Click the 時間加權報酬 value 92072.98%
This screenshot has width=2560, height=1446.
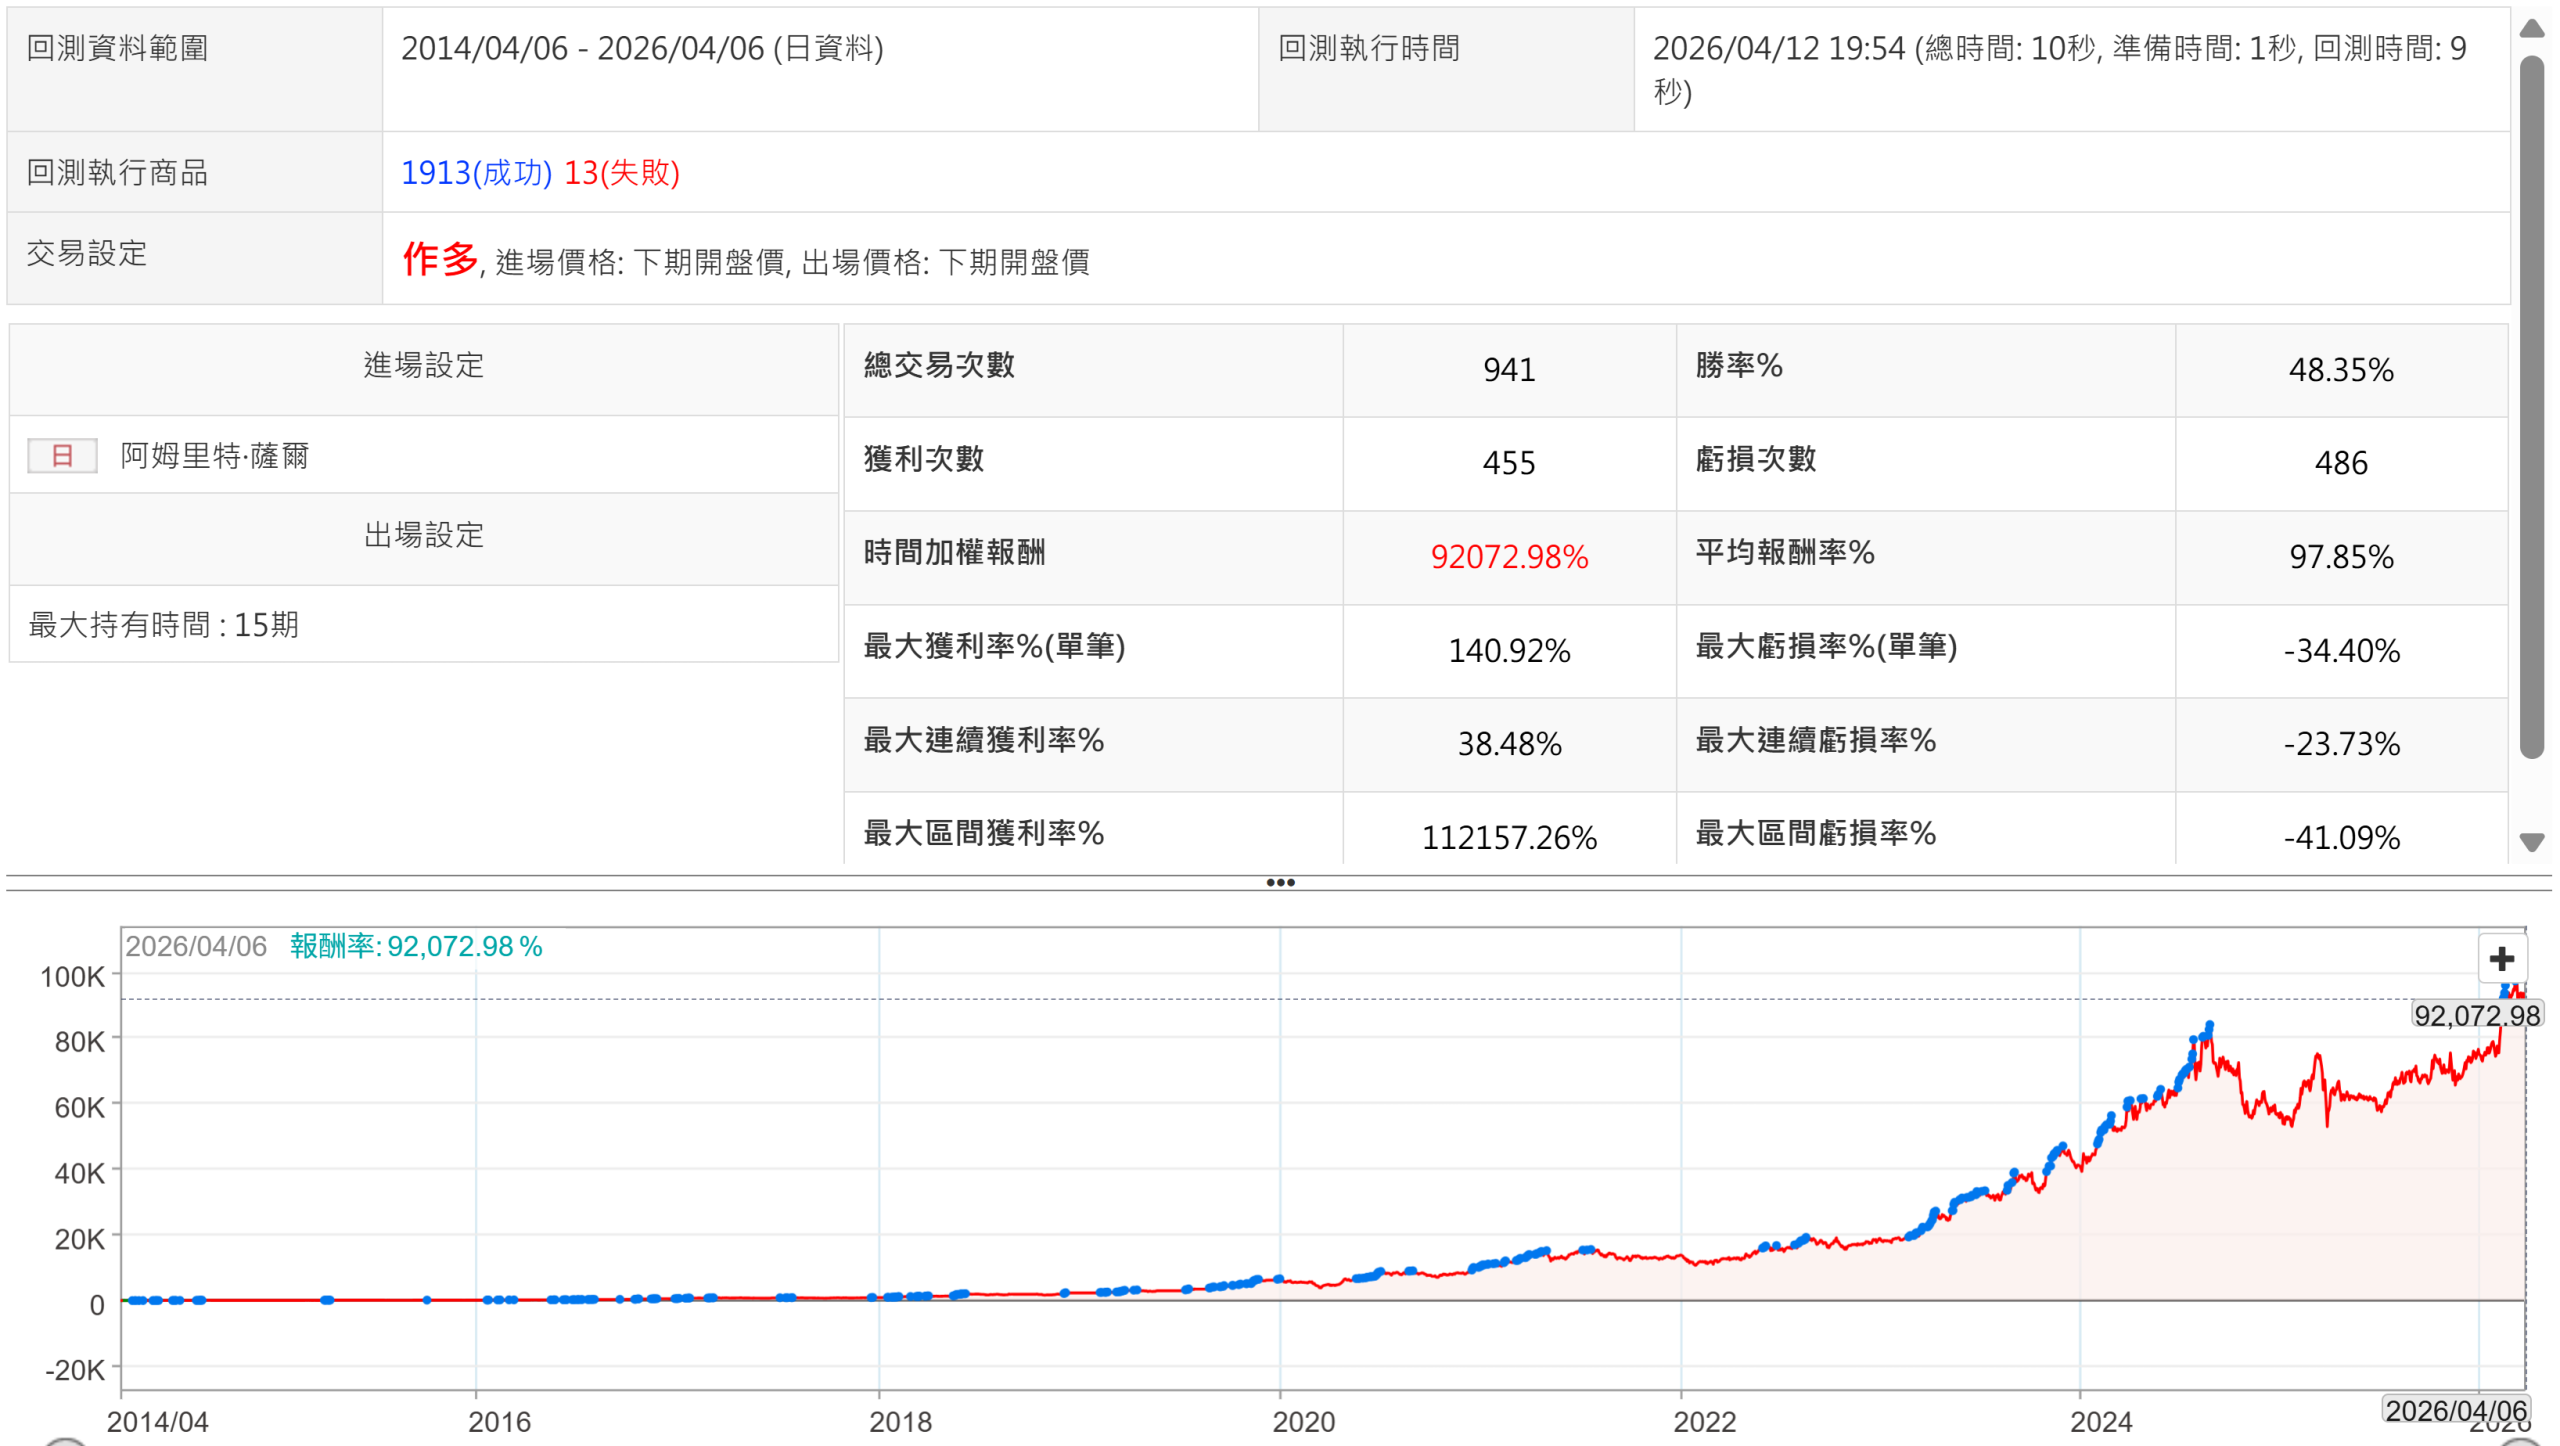pos(1508,557)
